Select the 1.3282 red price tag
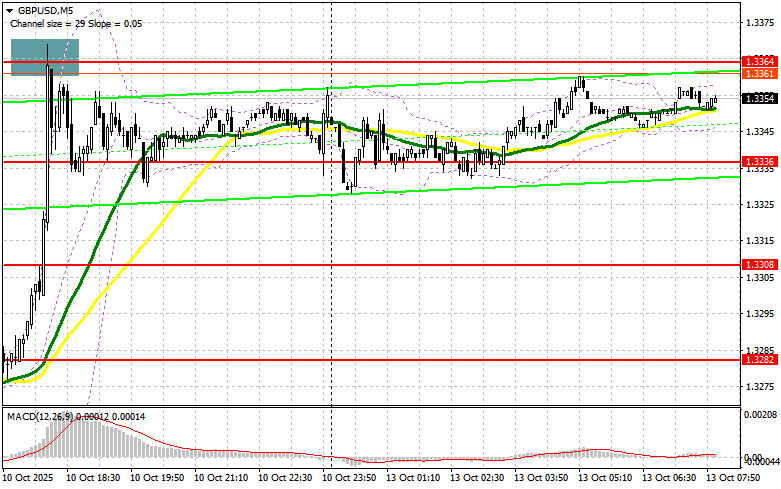Viewport: 781px width, 489px height. coord(757,359)
